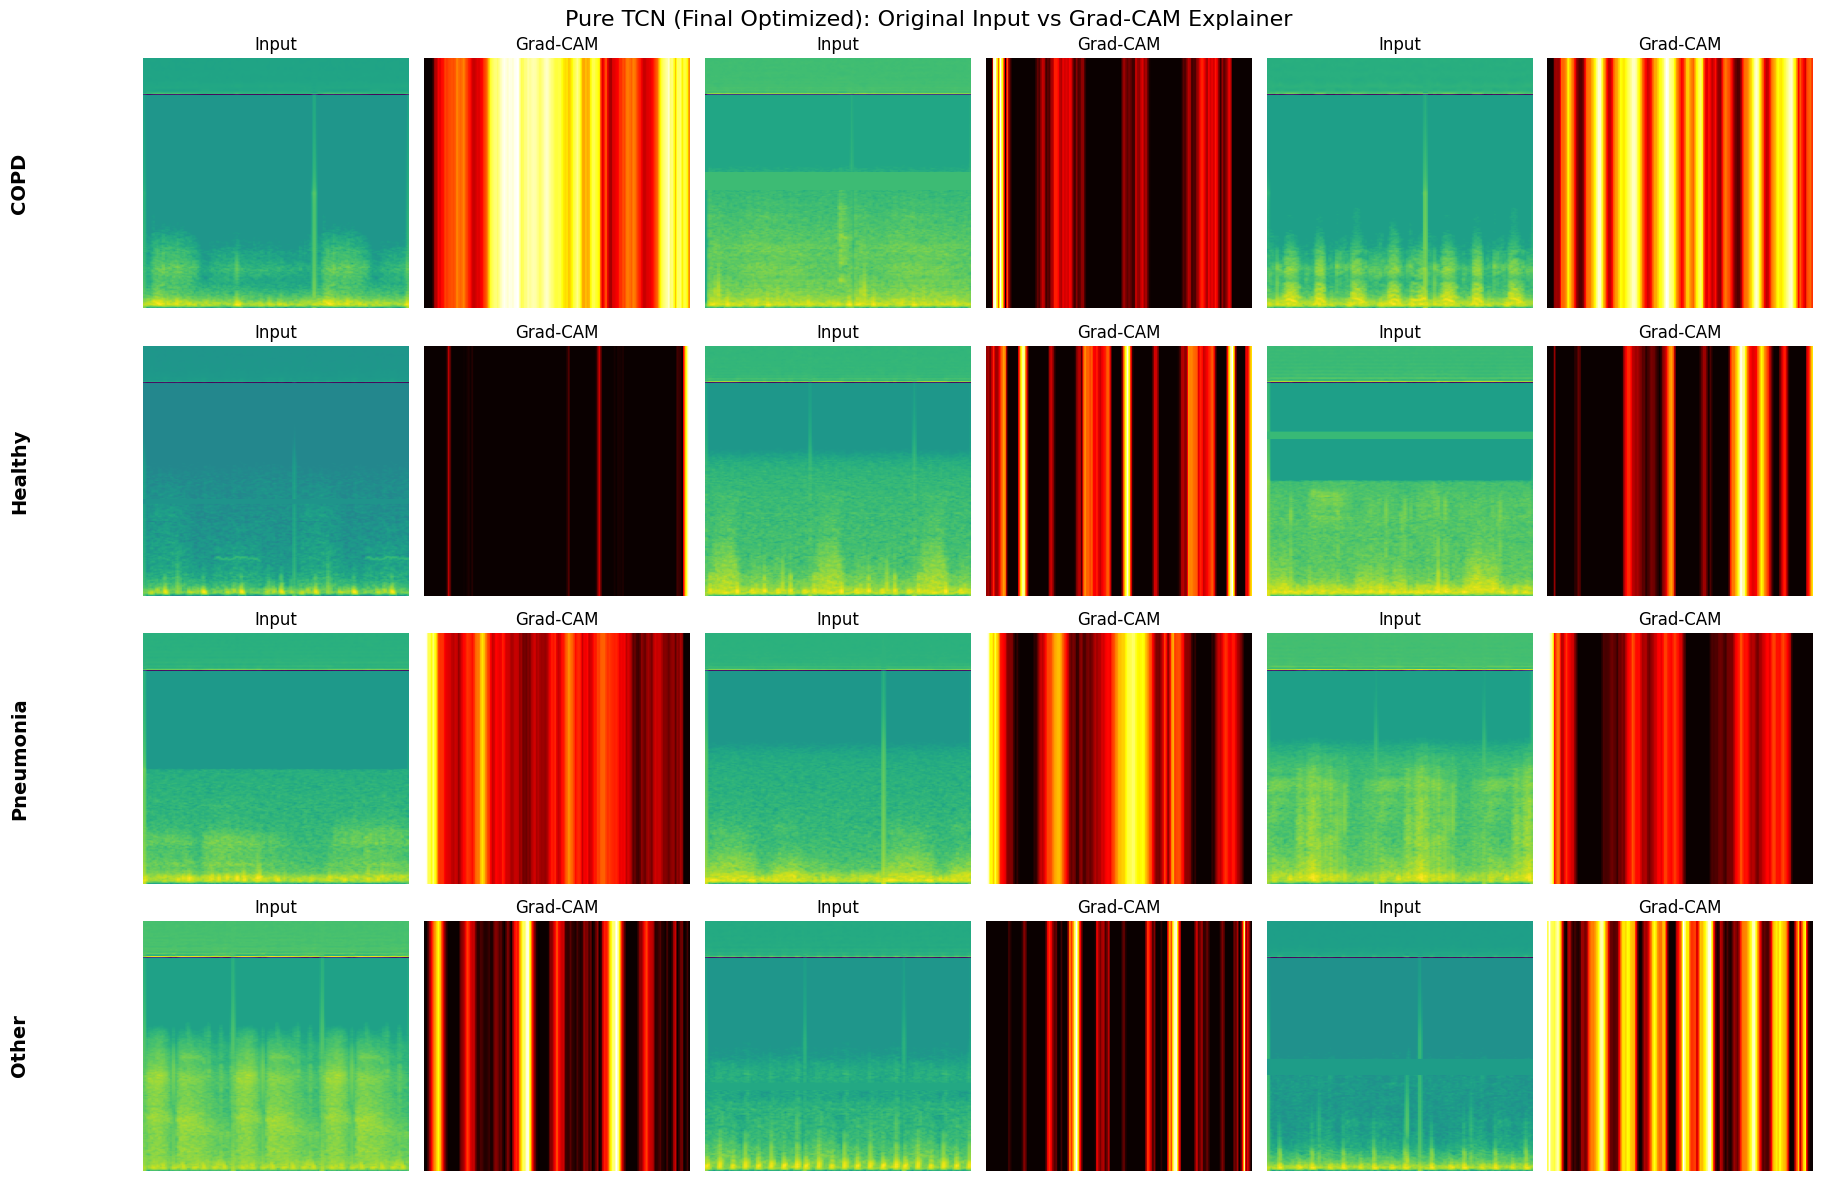
Task: Click the middle Pneumonia Grad-CAM heatmap
Action: [x=1118, y=756]
